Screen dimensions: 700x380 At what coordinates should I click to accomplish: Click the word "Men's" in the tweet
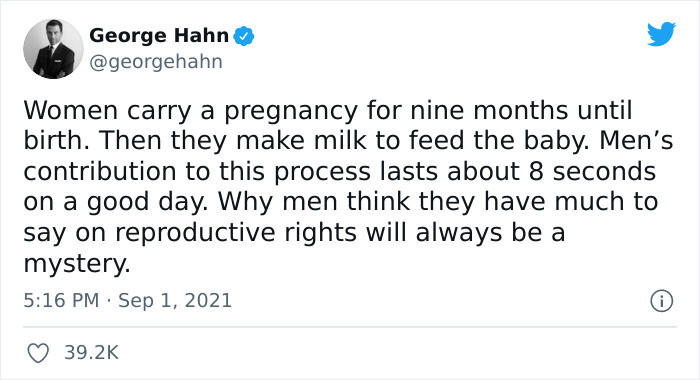pos(636,140)
